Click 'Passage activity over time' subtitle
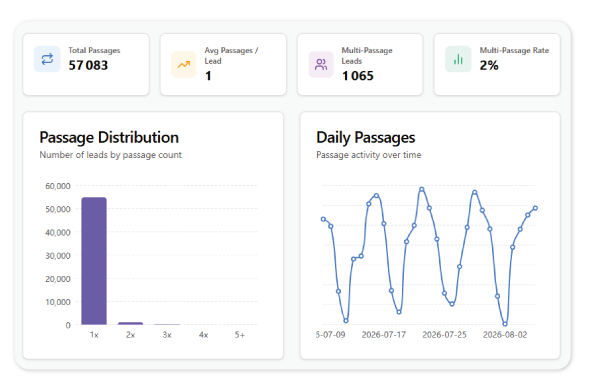This screenshot has height=387, width=591. point(369,155)
